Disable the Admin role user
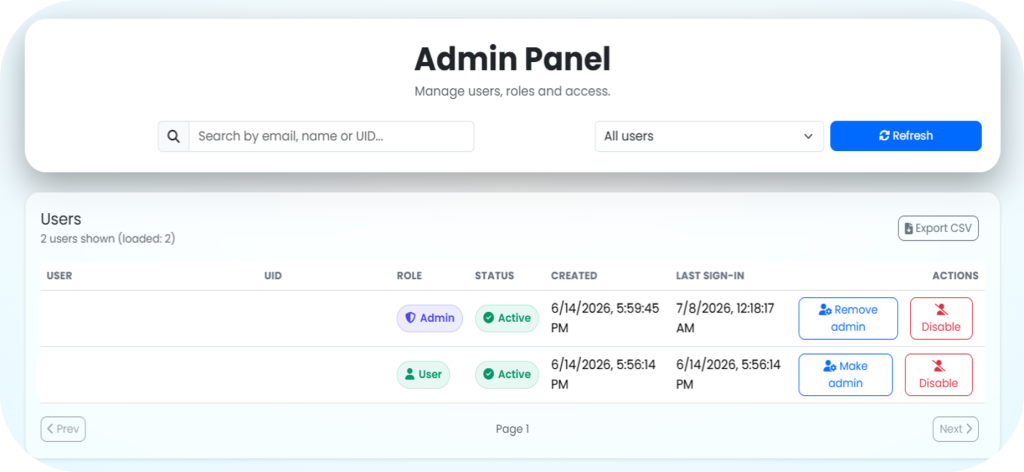This screenshot has height=472, width=1024. pyautogui.click(x=940, y=319)
